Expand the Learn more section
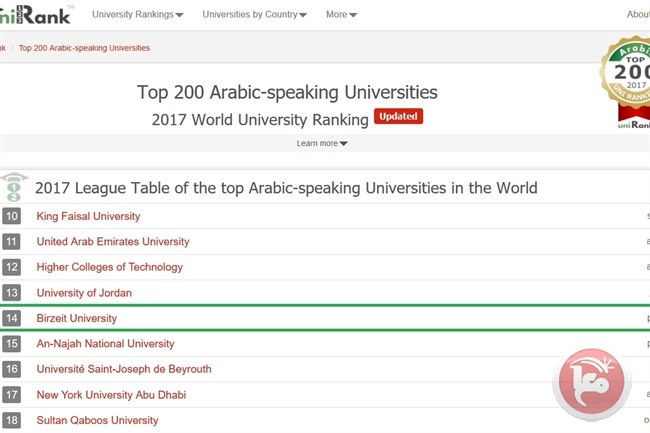 click(322, 143)
